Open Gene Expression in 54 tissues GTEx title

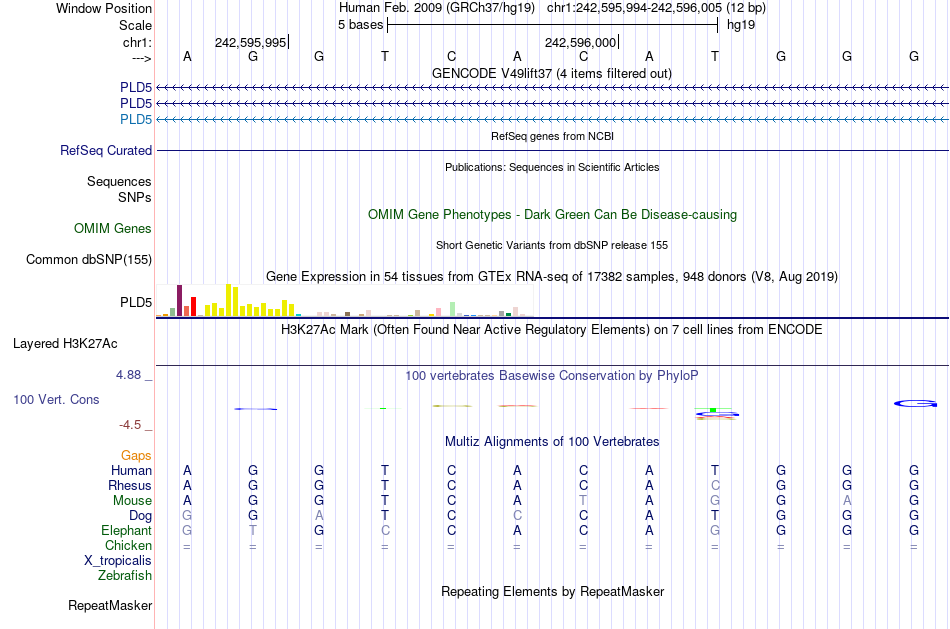(552, 276)
